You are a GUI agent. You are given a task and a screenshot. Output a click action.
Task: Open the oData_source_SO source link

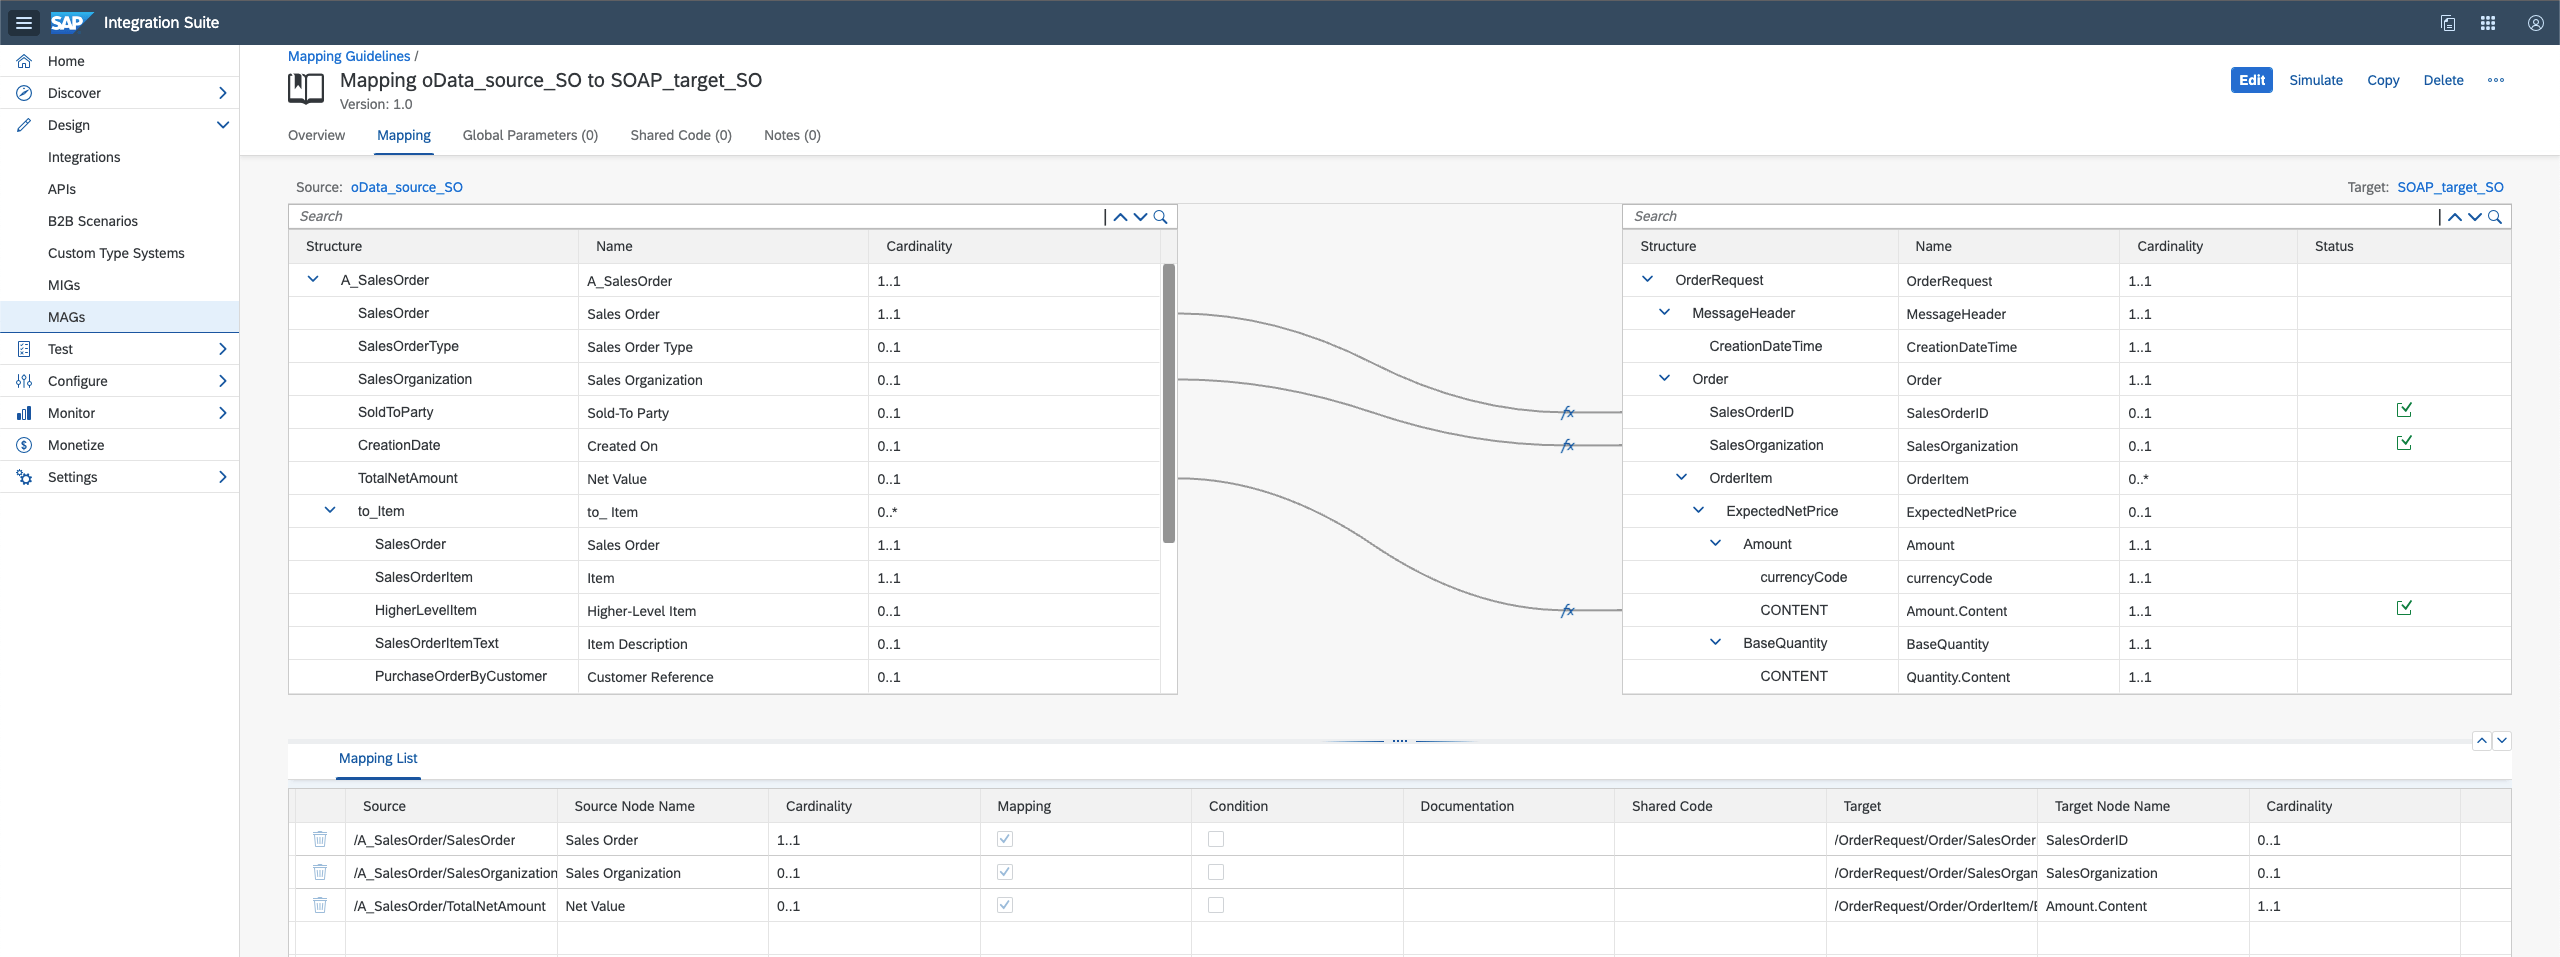[407, 187]
